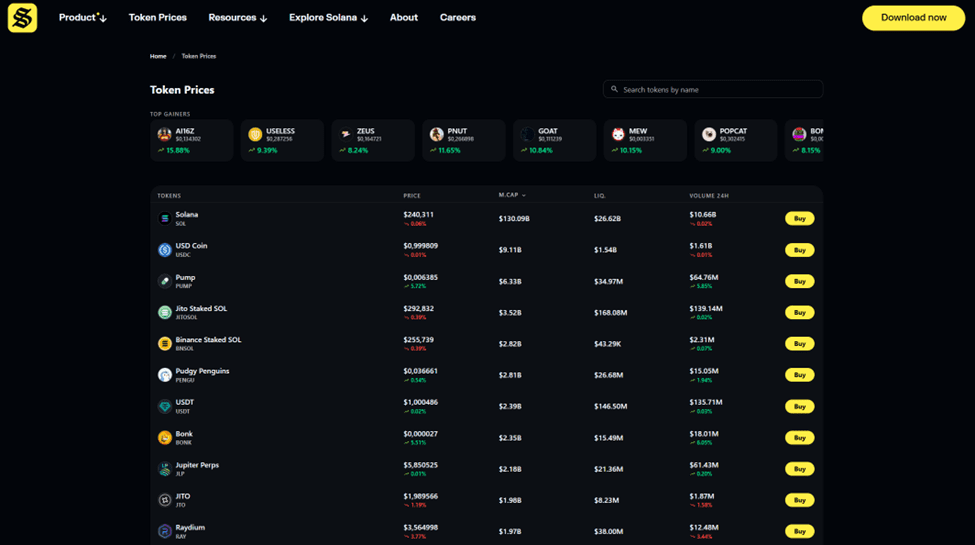Click the Solana token icon
The image size is (975, 545).
165,218
